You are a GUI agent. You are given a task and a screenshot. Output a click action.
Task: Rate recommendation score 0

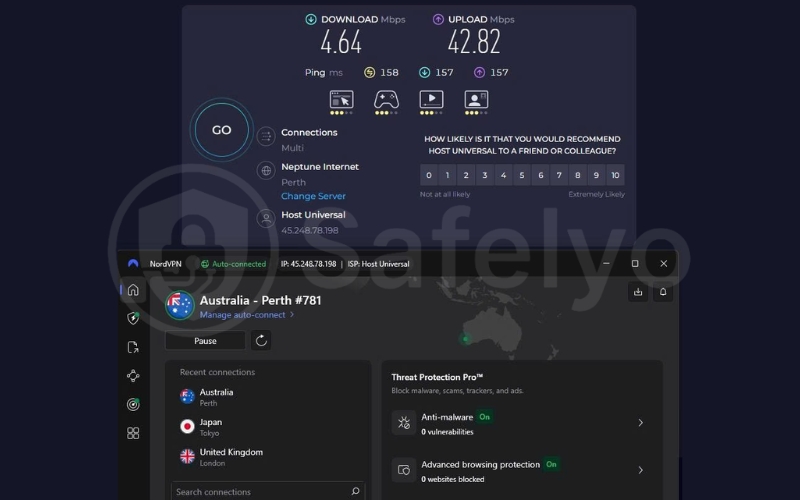coord(429,175)
